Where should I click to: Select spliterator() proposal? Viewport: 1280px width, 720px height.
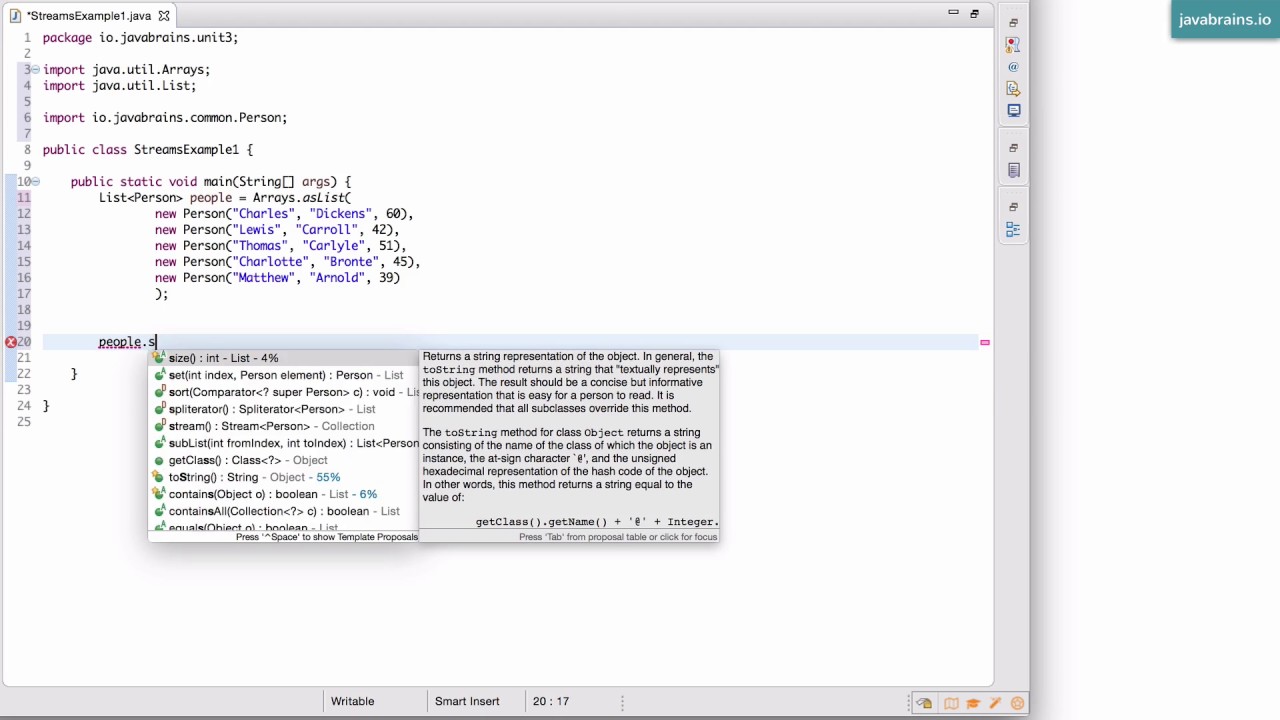[x=284, y=409]
